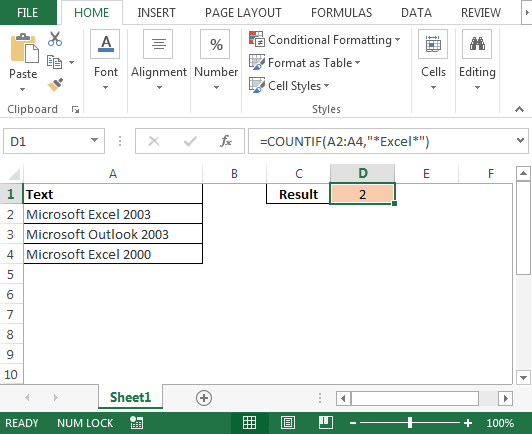Click zoom out minus button
The image size is (532, 434).
353,423
